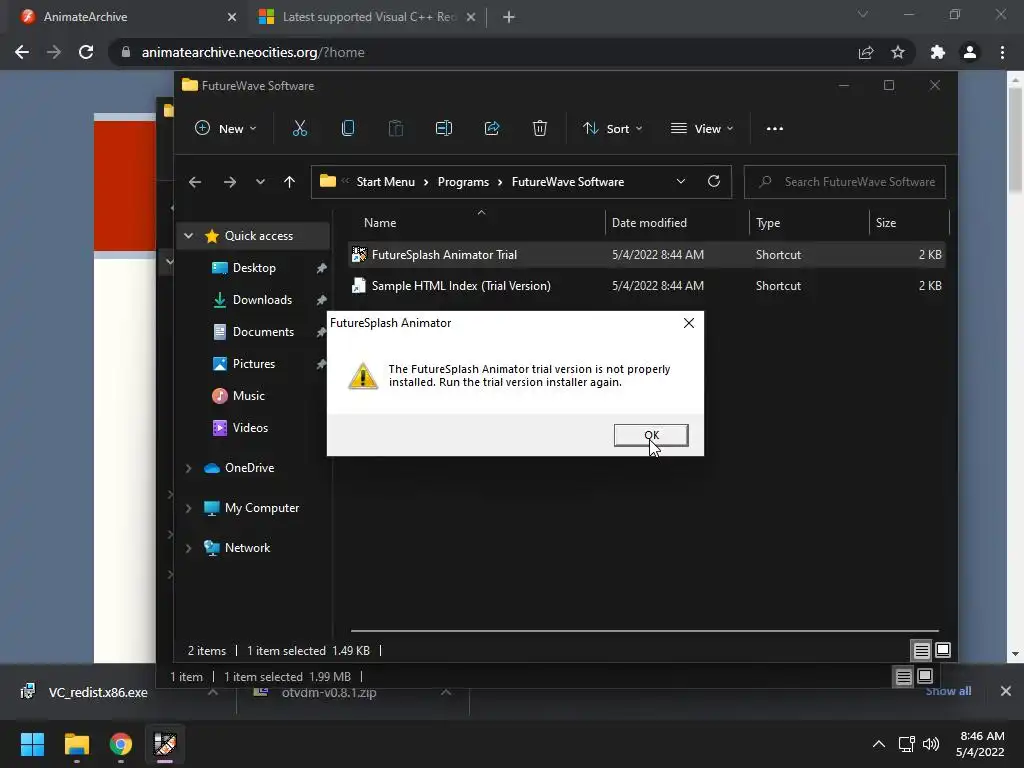
Task: Open Chrome Extensions puzzle icon
Action: [938, 52]
